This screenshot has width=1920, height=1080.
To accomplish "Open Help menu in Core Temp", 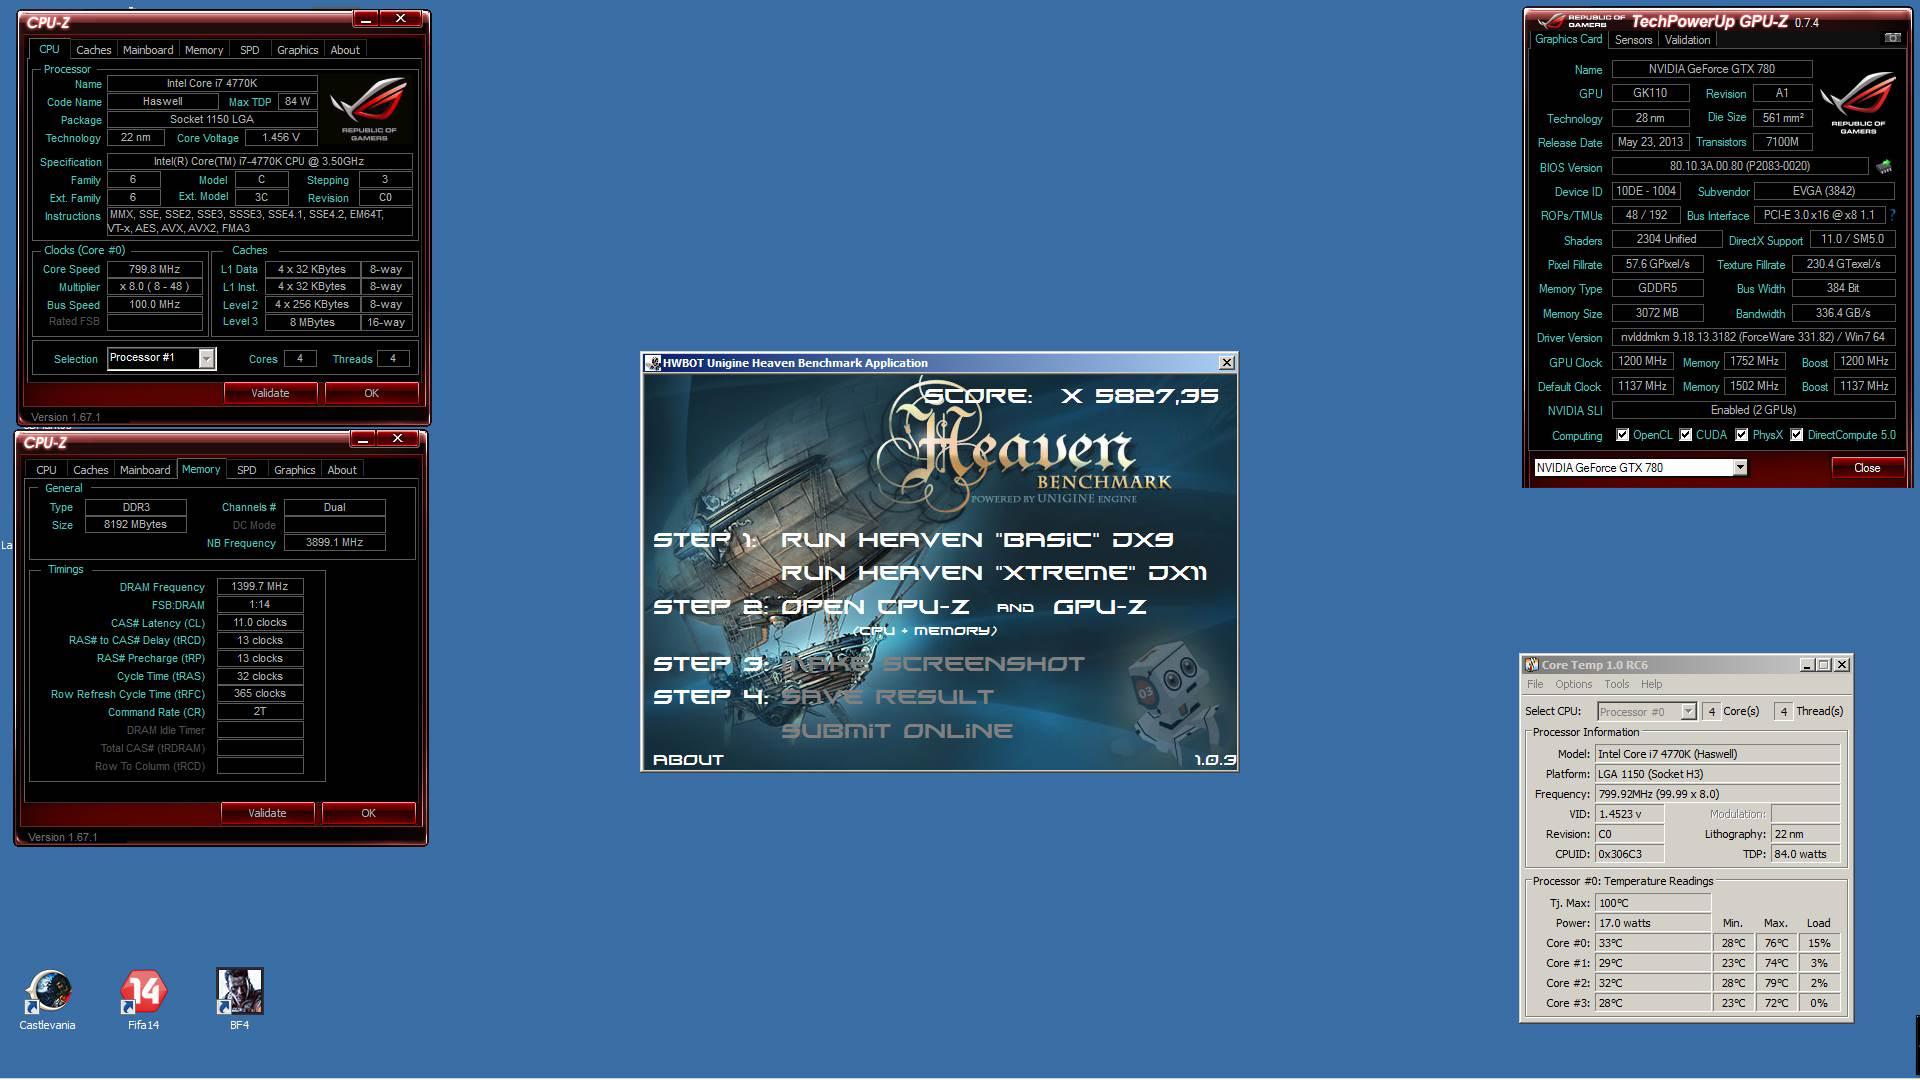I will tap(1651, 684).
